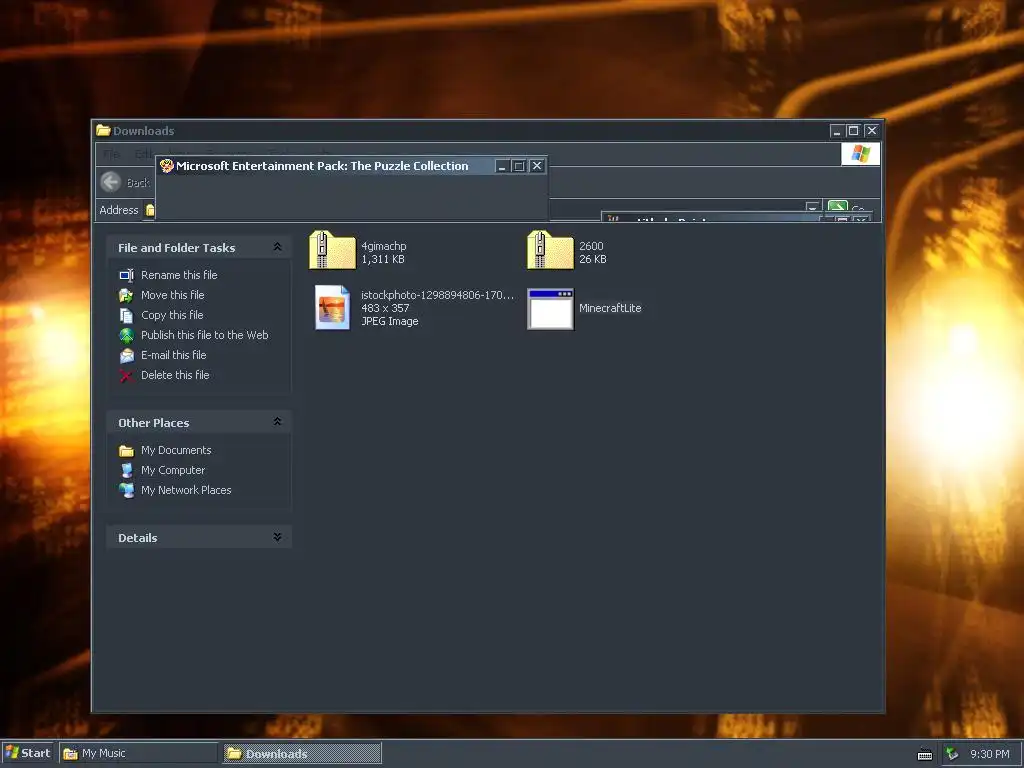1024x768 pixels.
Task: Click the Move this file icon
Action: pos(127,296)
